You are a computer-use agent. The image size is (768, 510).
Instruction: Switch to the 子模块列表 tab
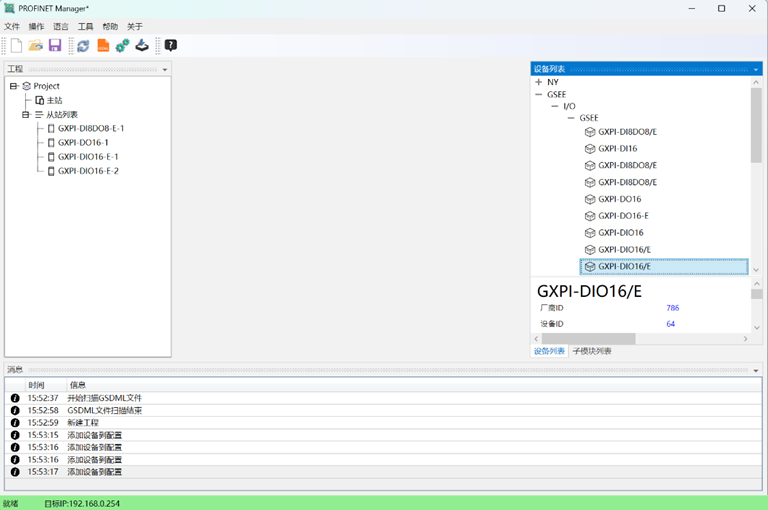point(592,351)
